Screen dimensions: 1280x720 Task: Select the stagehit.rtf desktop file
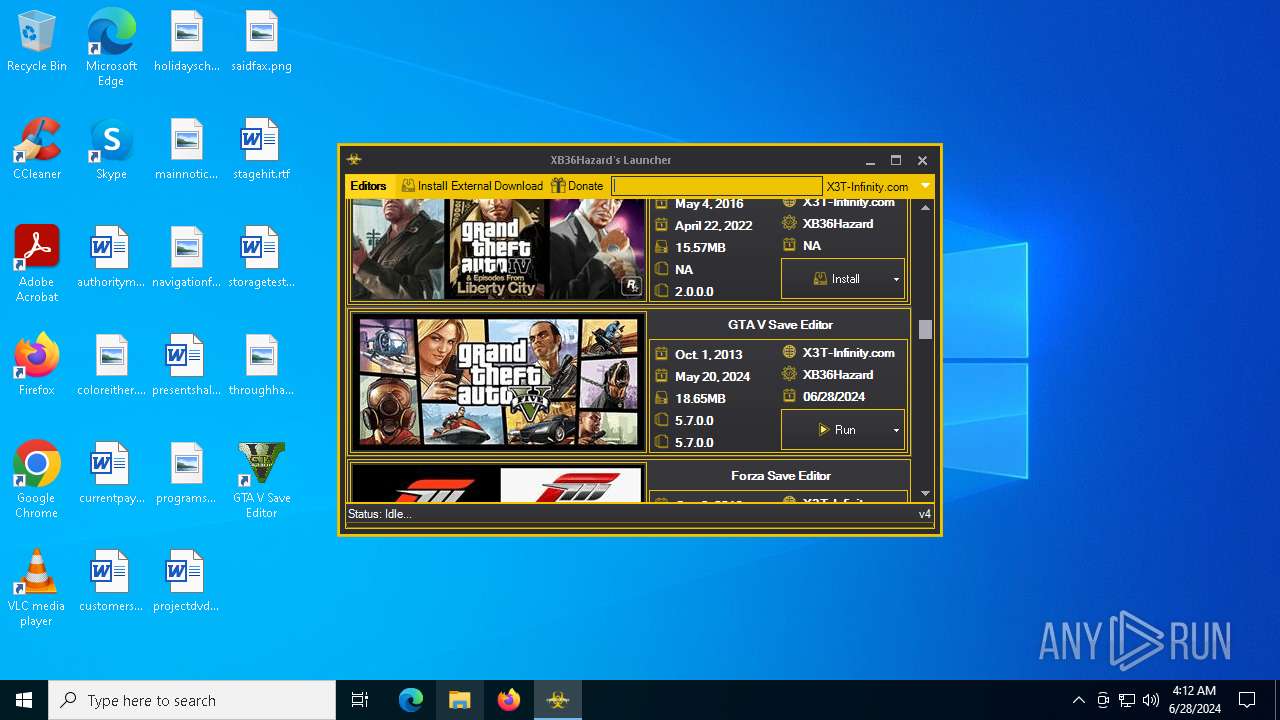tap(261, 150)
